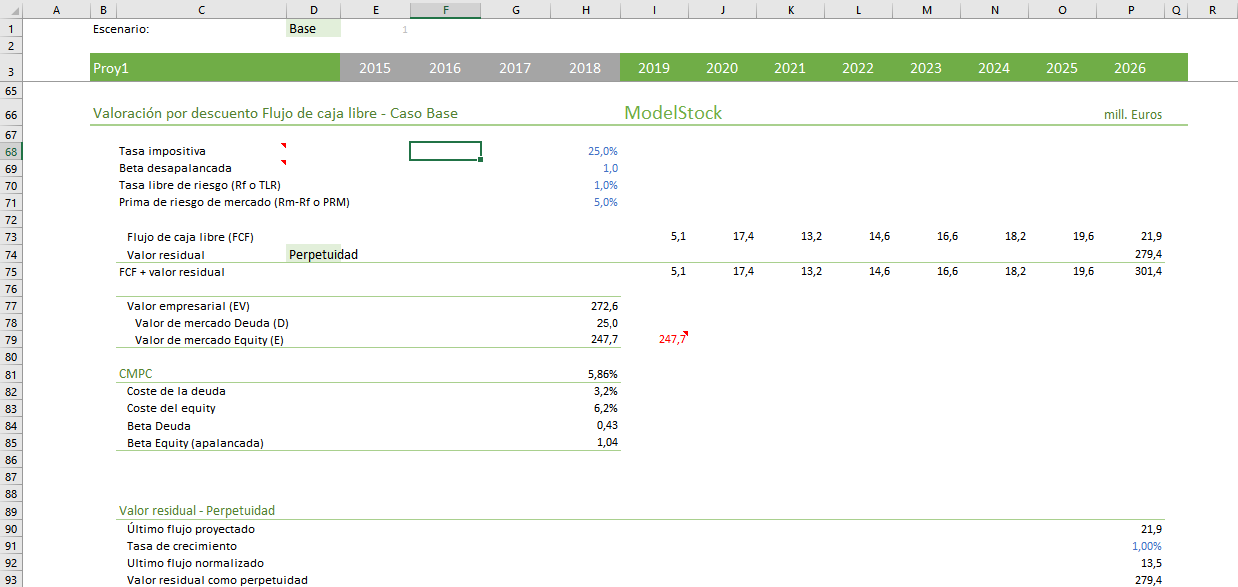1238x587 pixels.
Task: Open the Base scenario cell
Action: pos(312,29)
